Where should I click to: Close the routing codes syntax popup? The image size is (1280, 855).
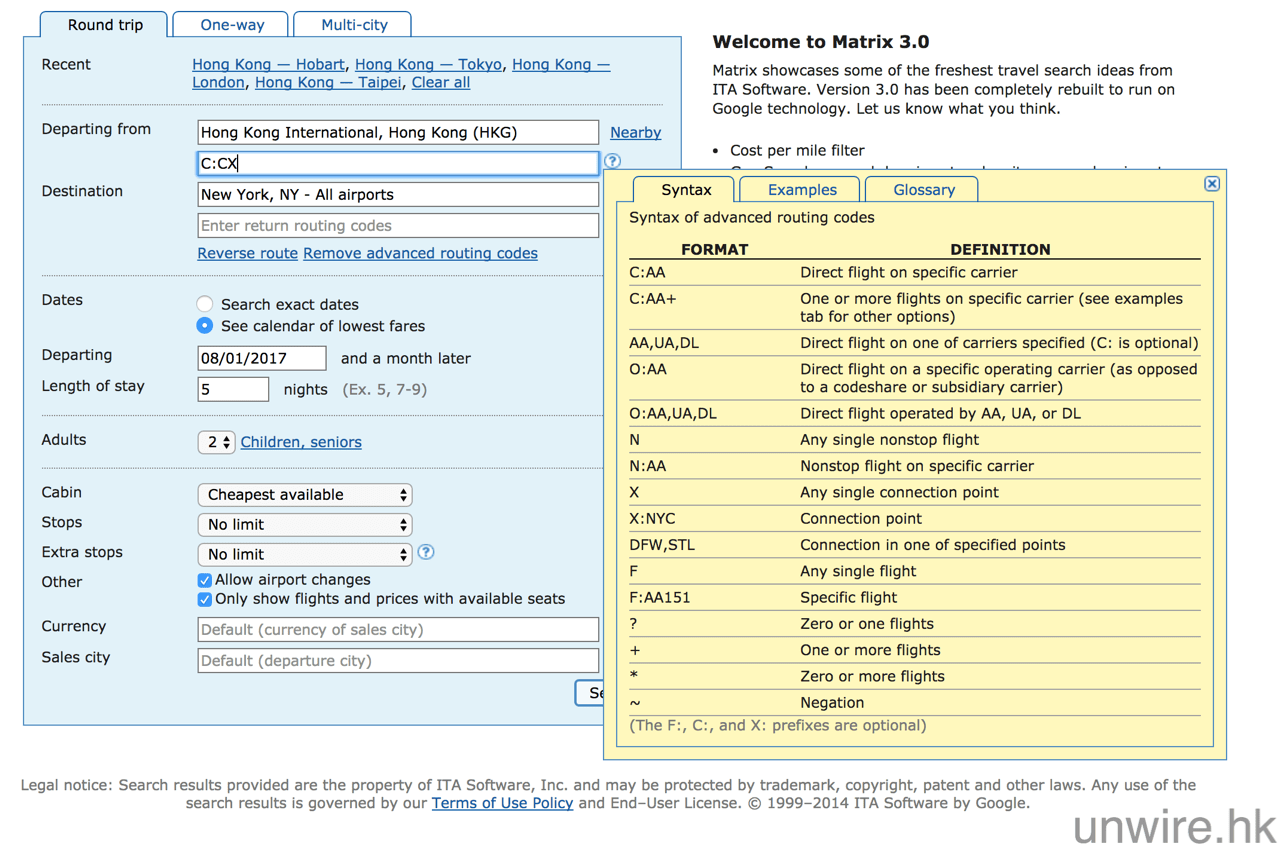click(1211, 184)
